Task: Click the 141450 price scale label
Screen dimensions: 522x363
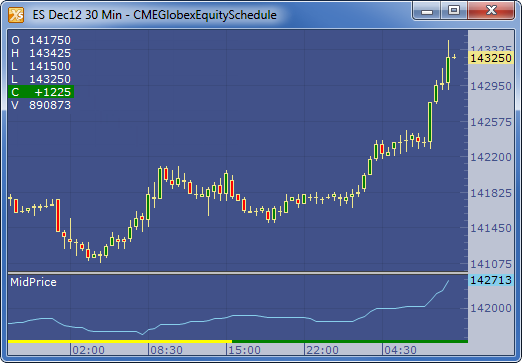Action: (x=491, y=228)
